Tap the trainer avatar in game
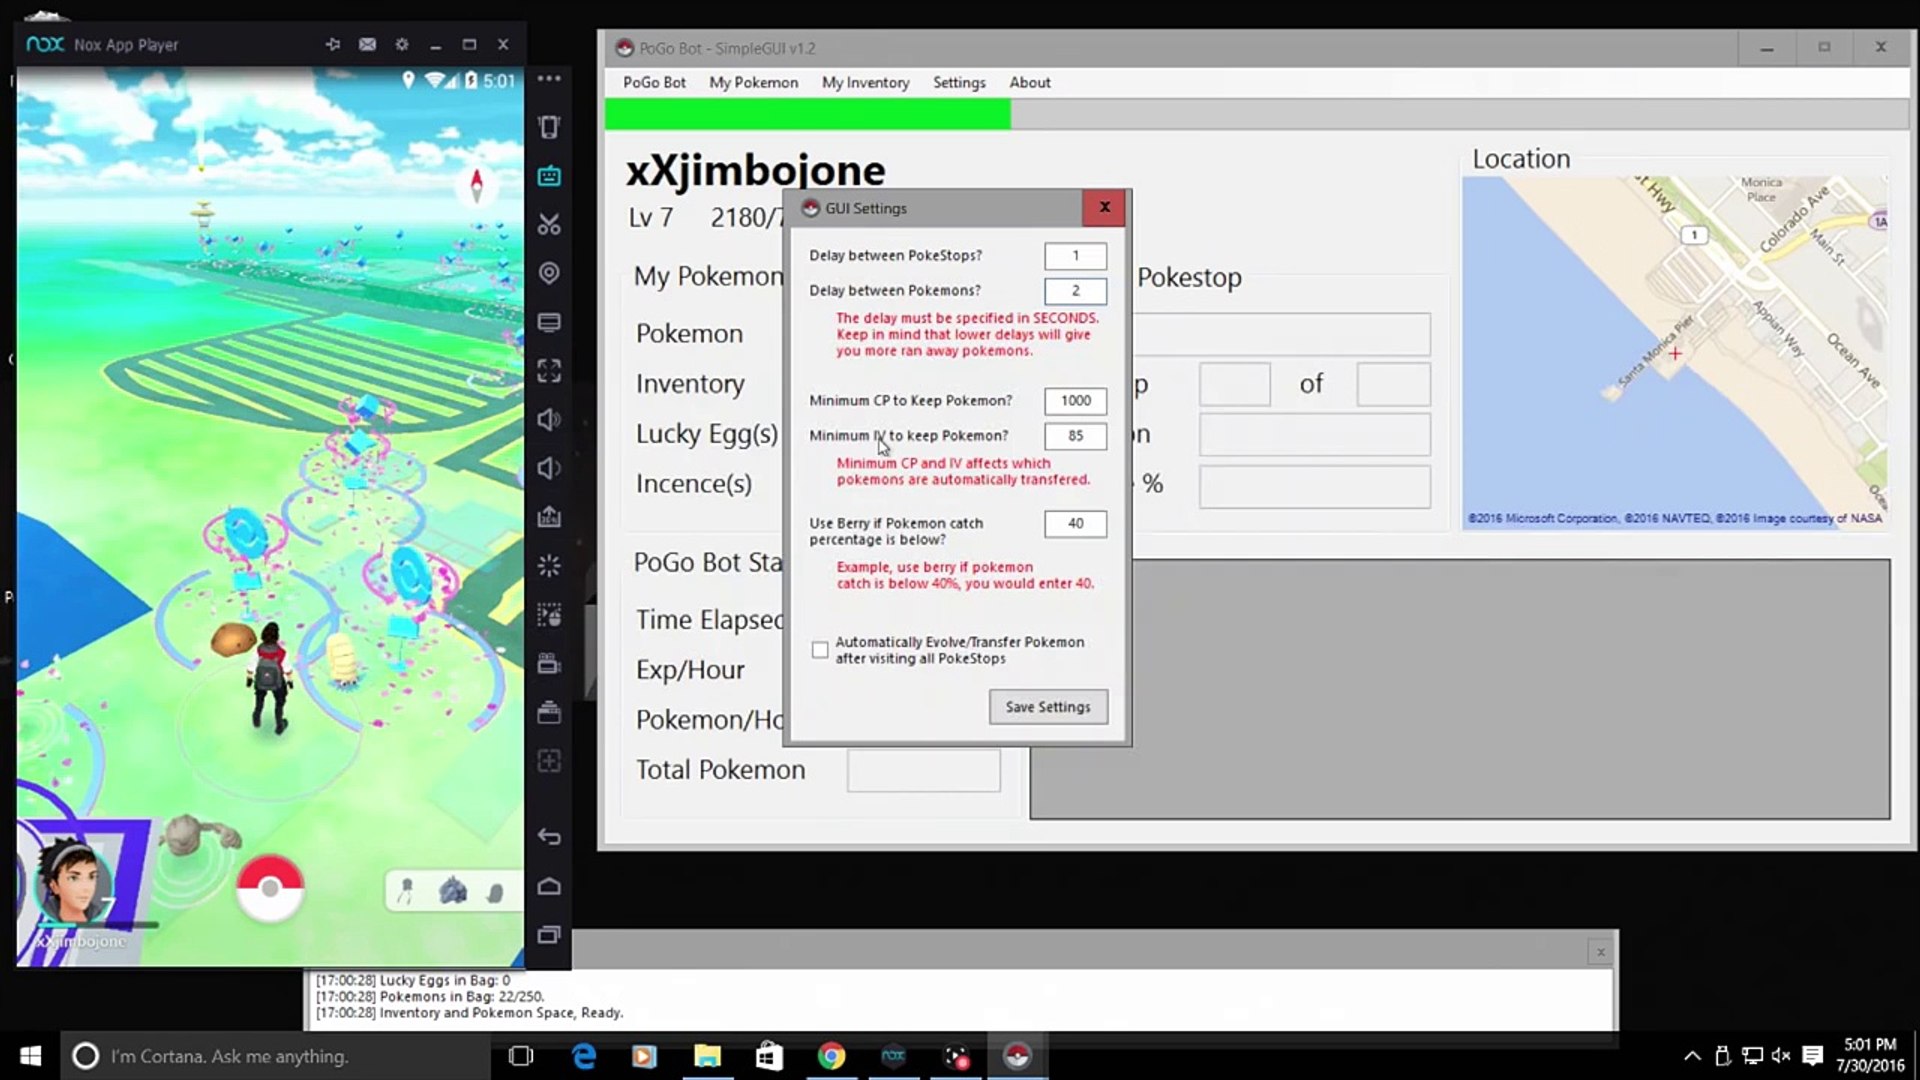This screenshot has width=1920, height=1080. point(73,882)
